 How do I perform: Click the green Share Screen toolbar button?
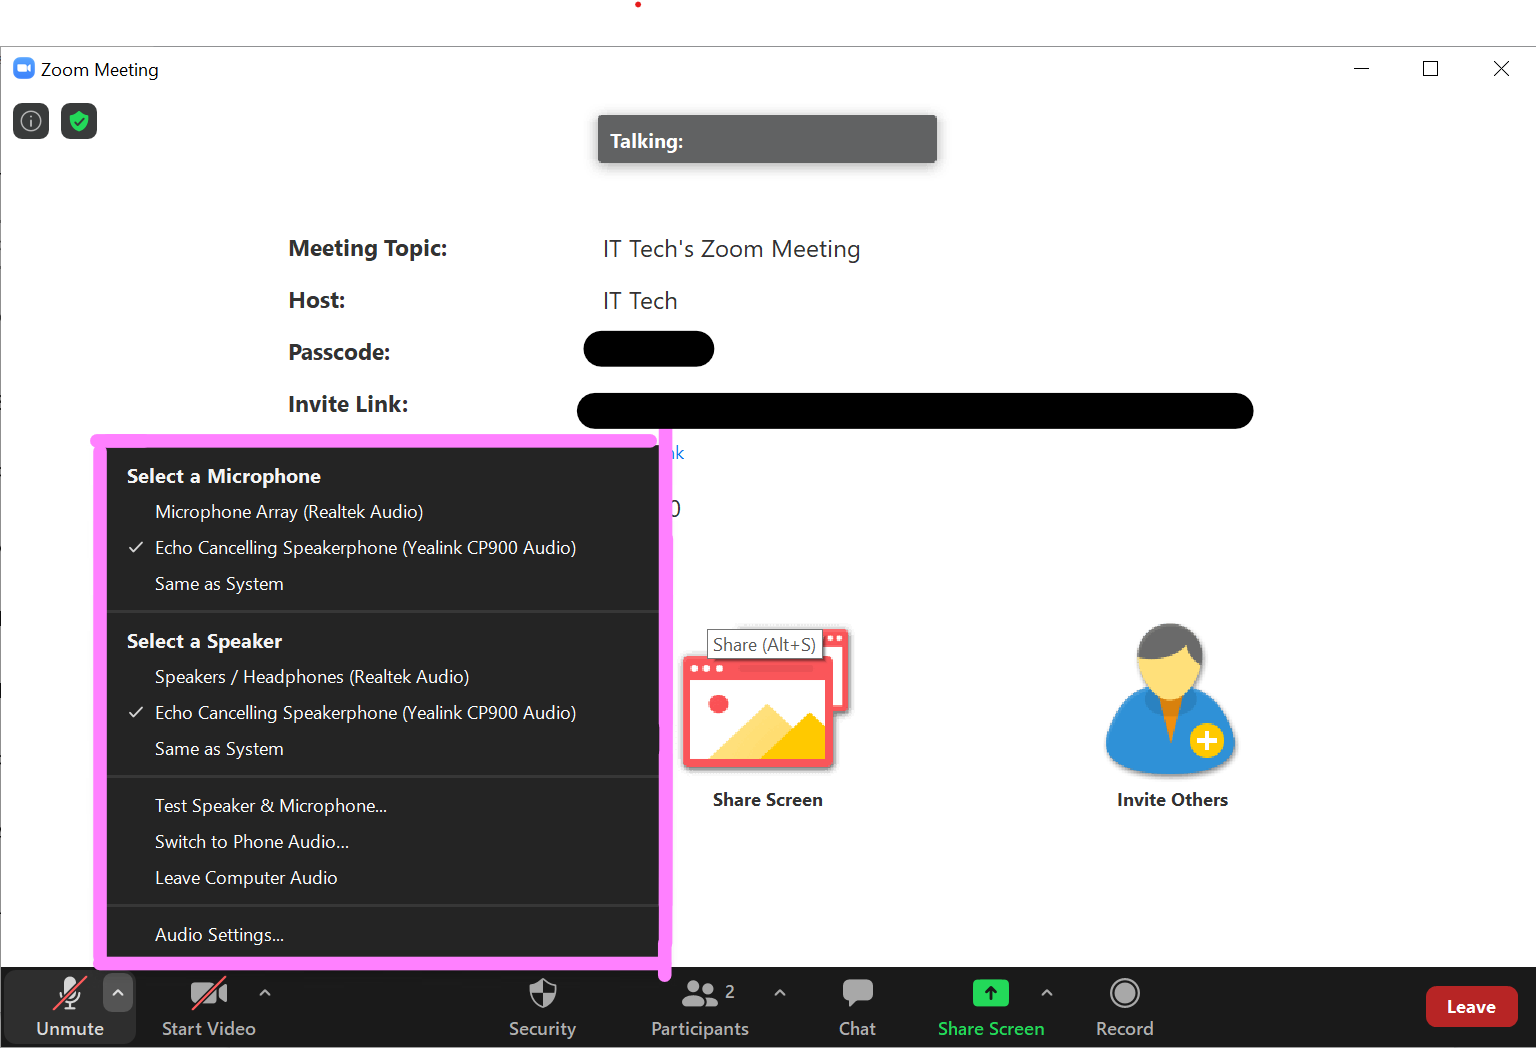[991, 1007]
